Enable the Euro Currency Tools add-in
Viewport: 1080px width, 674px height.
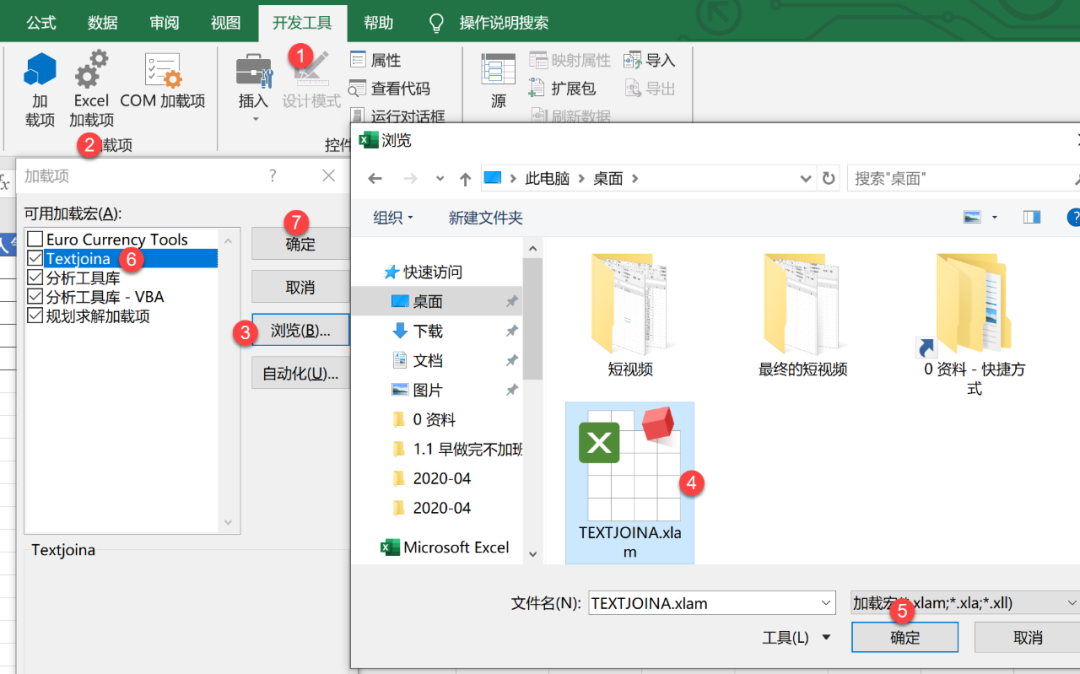pos(34,239)
